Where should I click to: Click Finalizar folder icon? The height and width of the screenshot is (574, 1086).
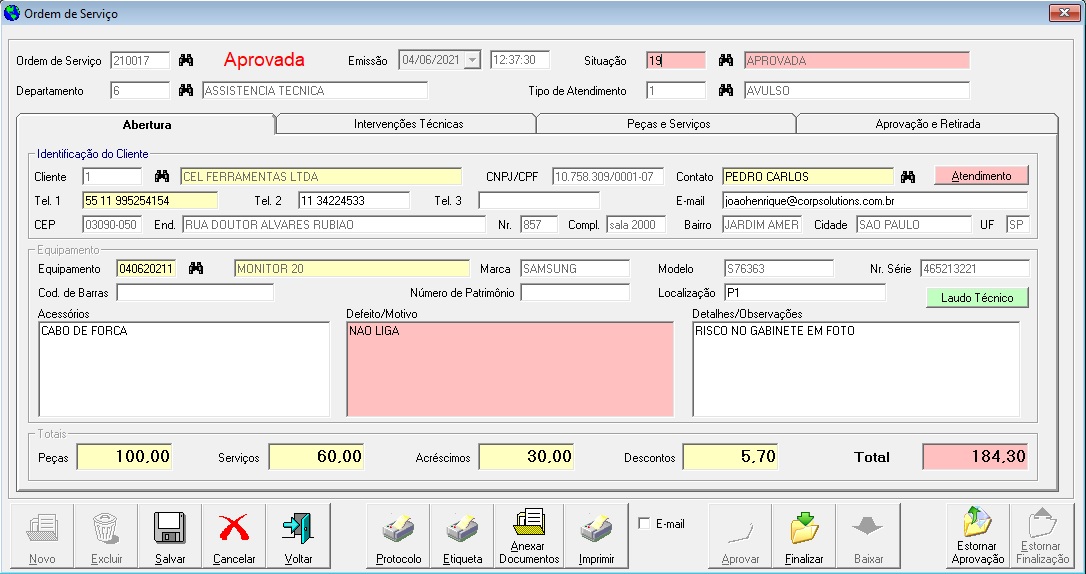(804, 529)
